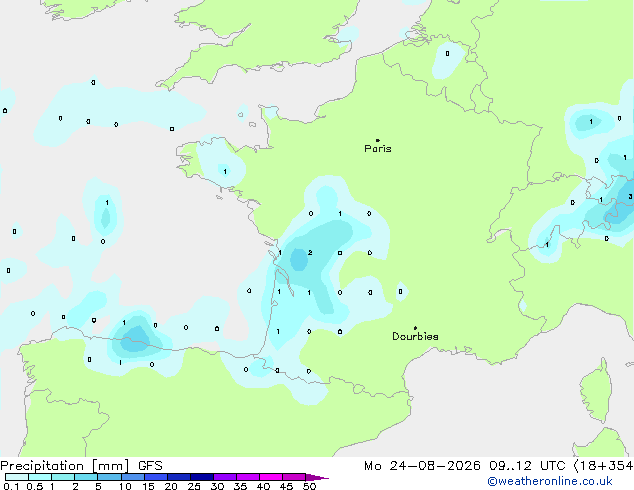Click the Paris location dot marker
This screenshot has width=634, height=490.
[378, 140]
